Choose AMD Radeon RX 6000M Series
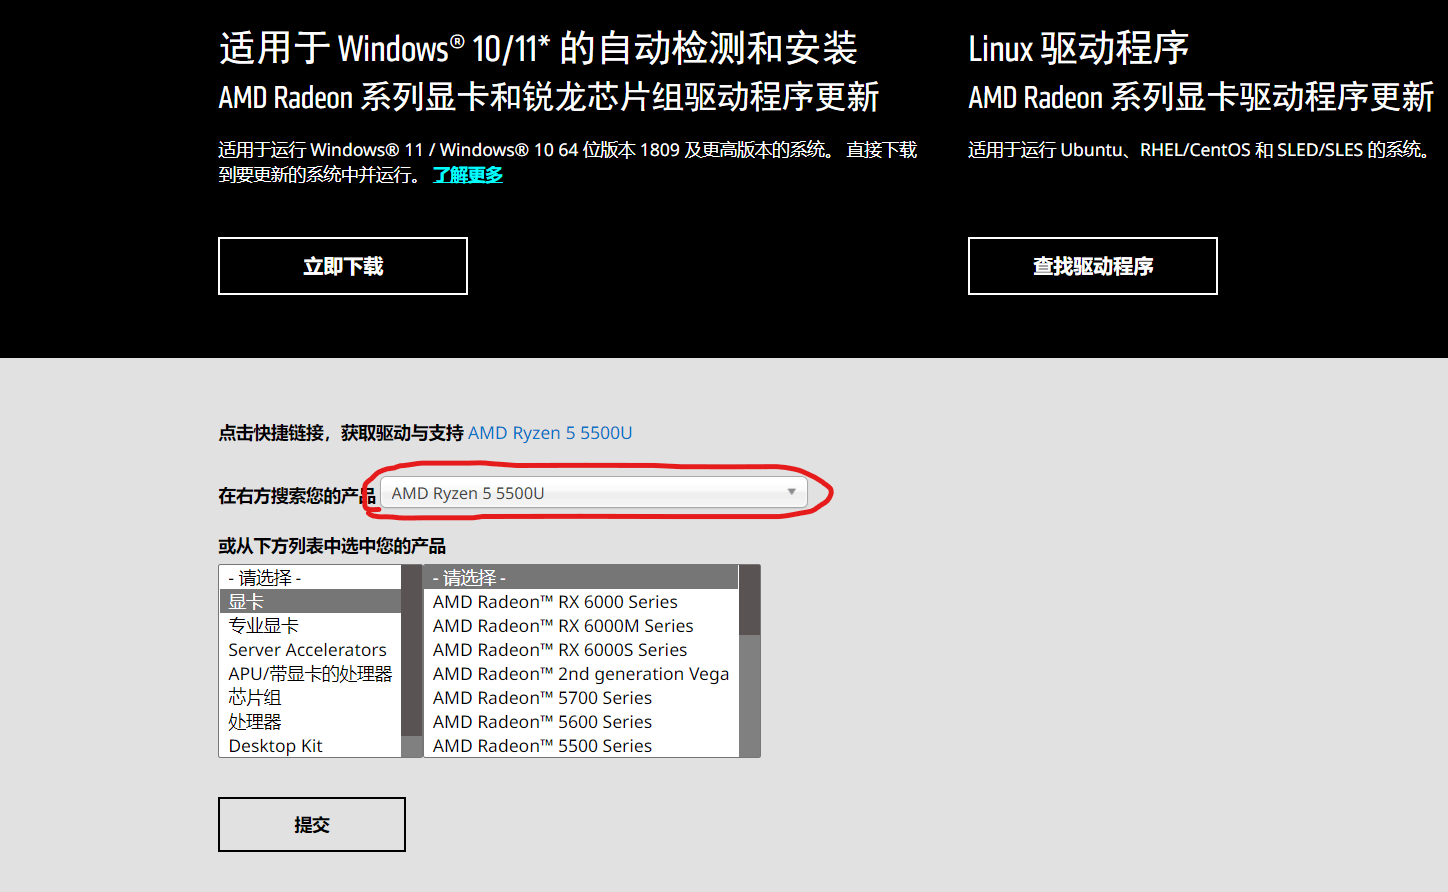The height and width of the screenshot is (892, 1448). coord(581,625)
